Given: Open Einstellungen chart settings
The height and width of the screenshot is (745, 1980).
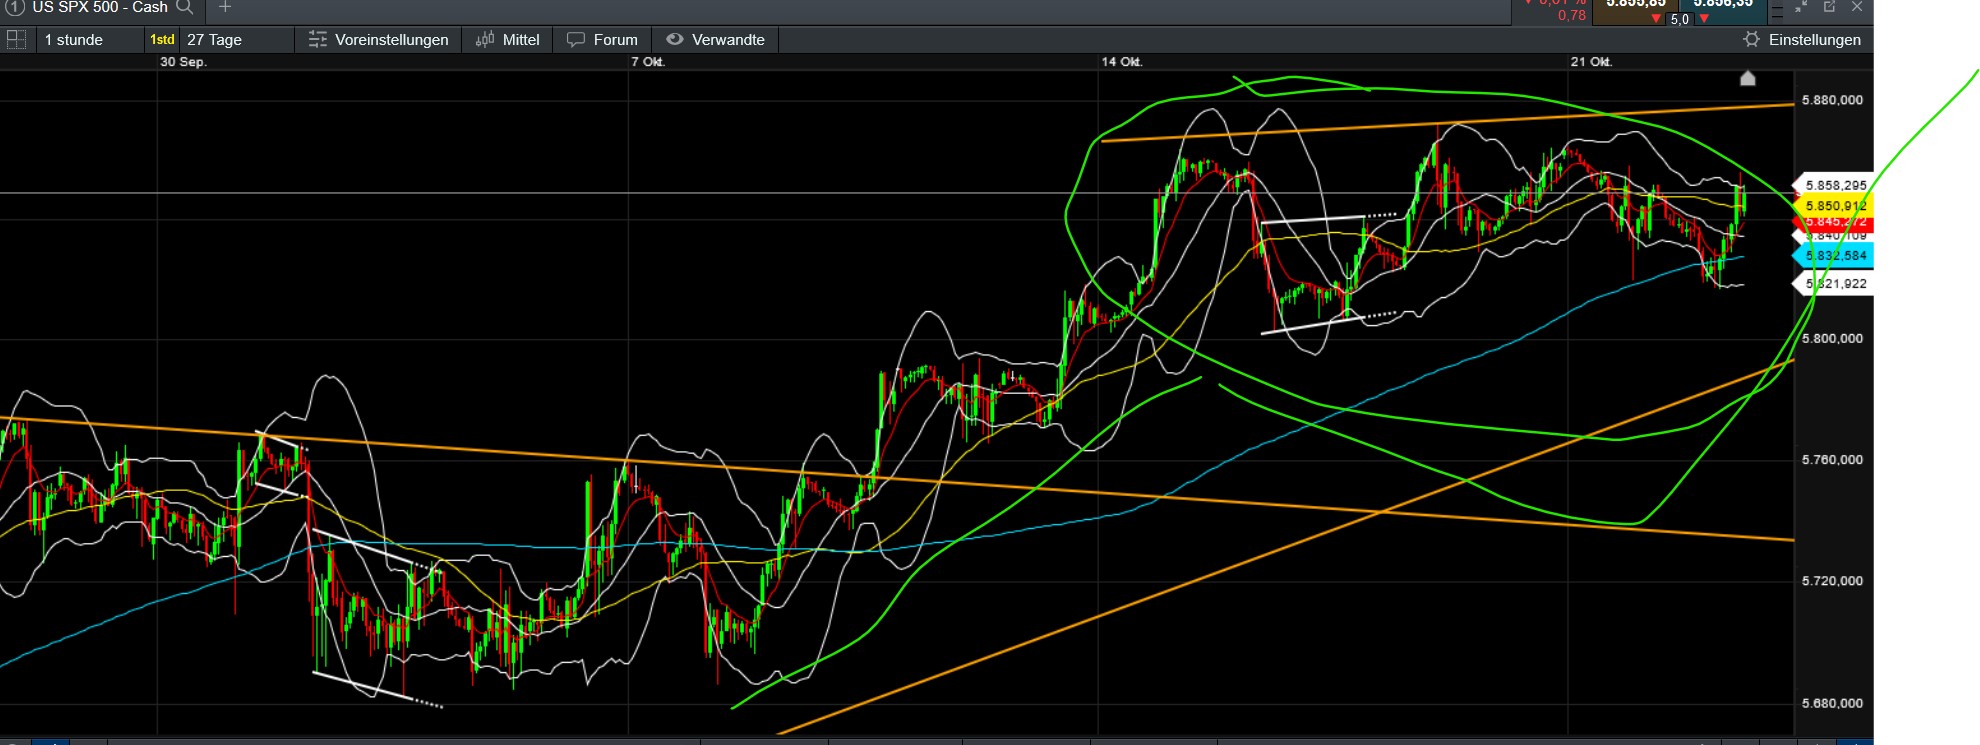Looking at the screenshot, I should [1802, 40].
